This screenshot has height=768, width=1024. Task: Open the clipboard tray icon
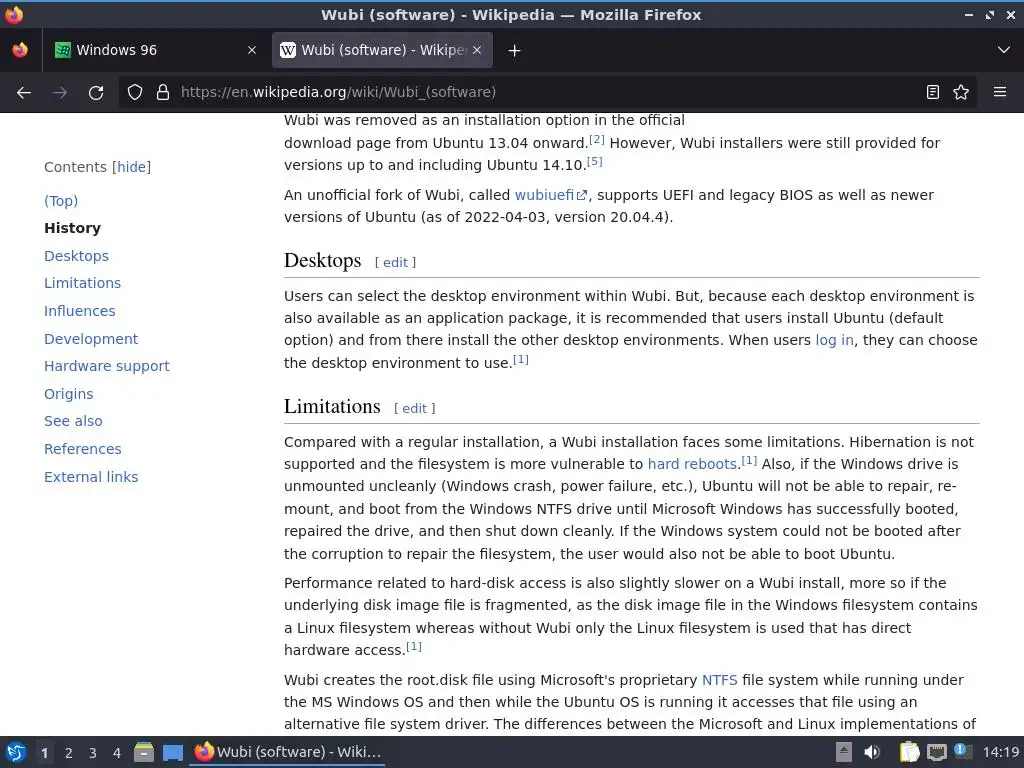[909, 752]
